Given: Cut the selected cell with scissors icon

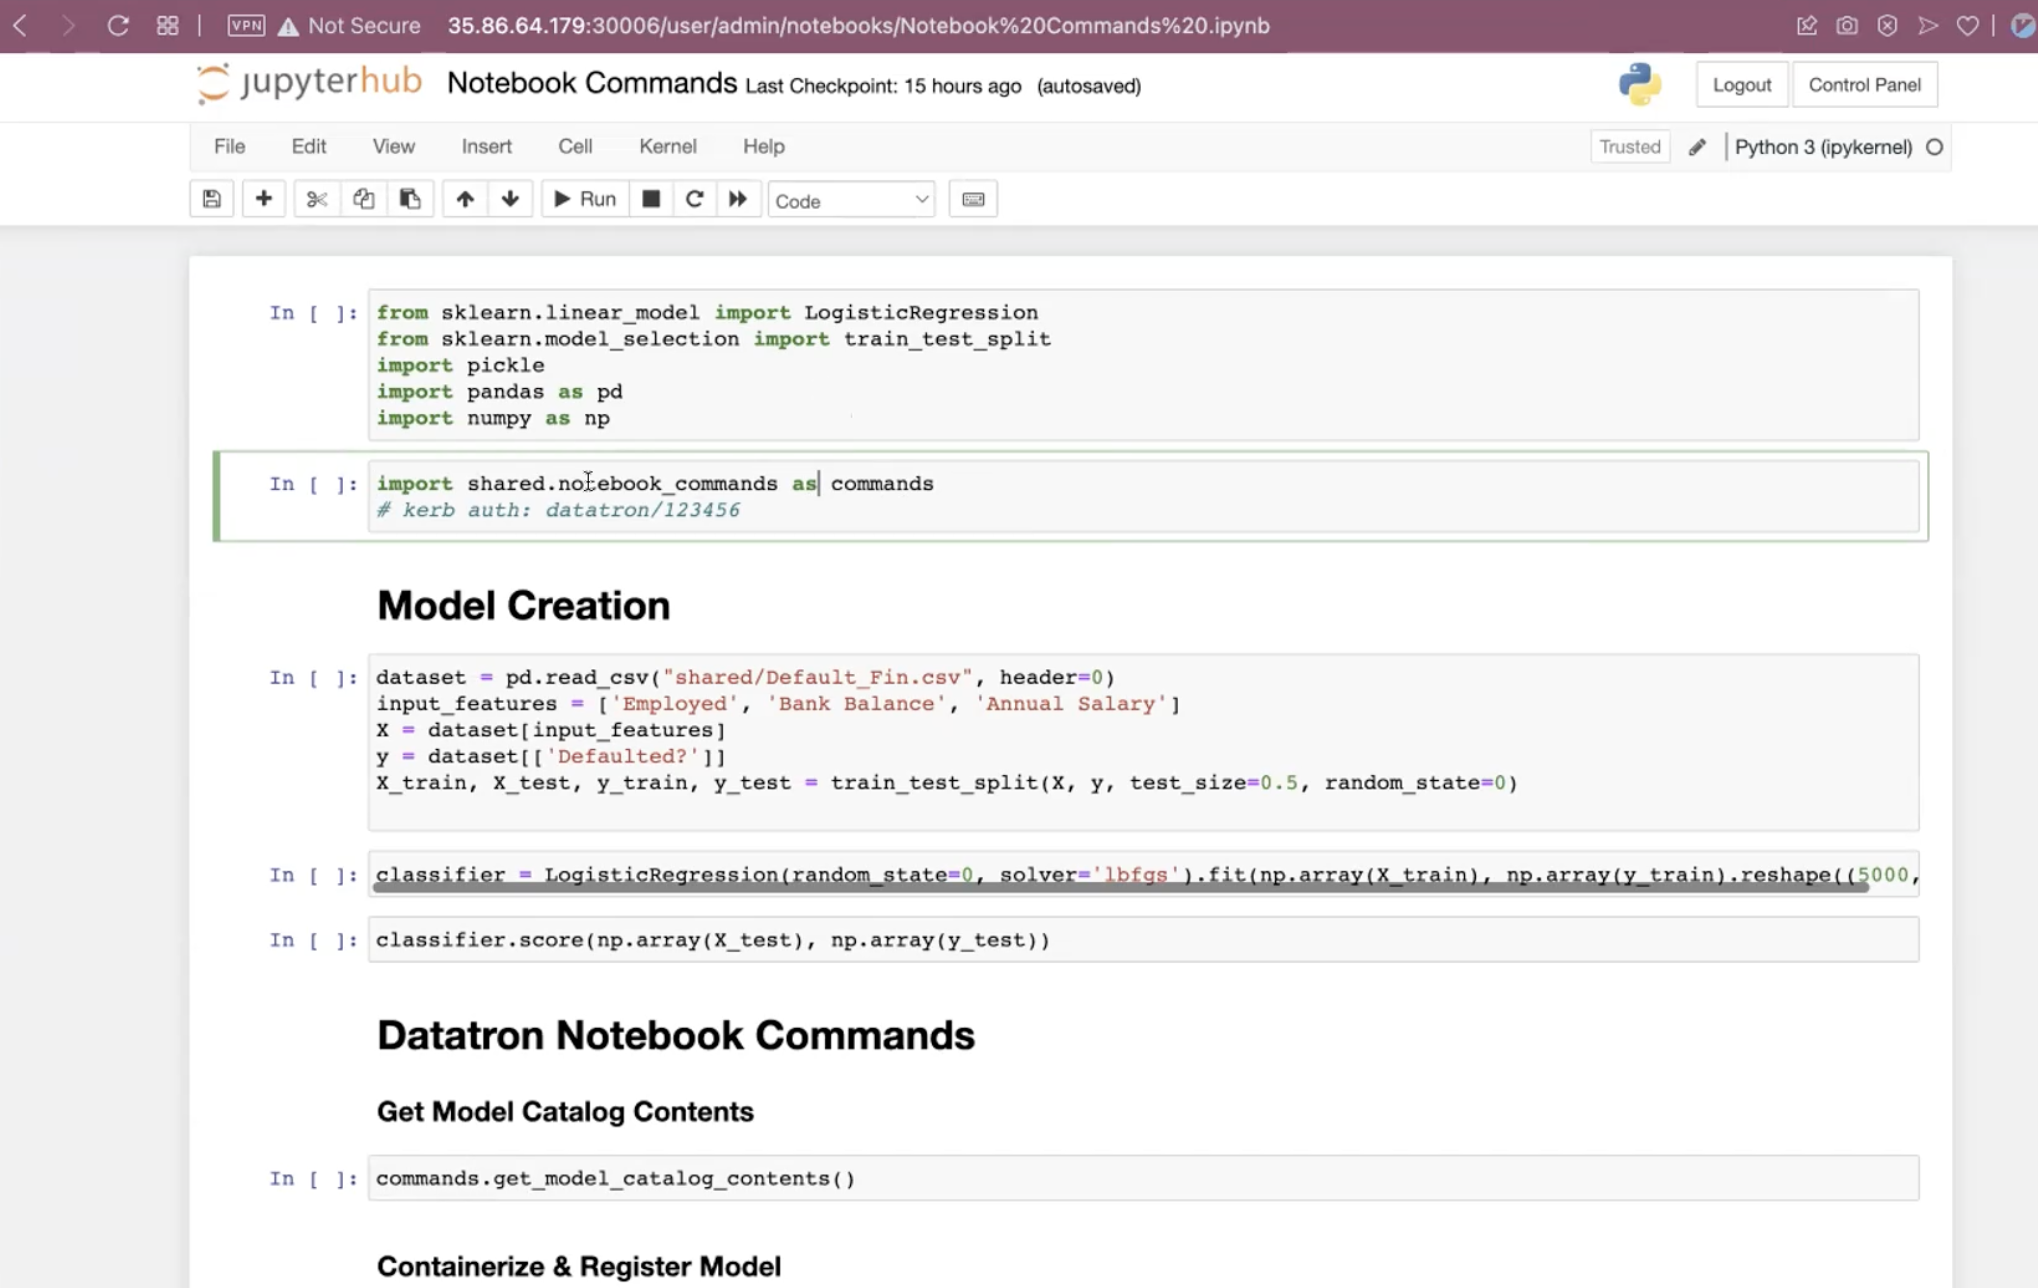Looking at the screenshot, I should click(317, 198).
